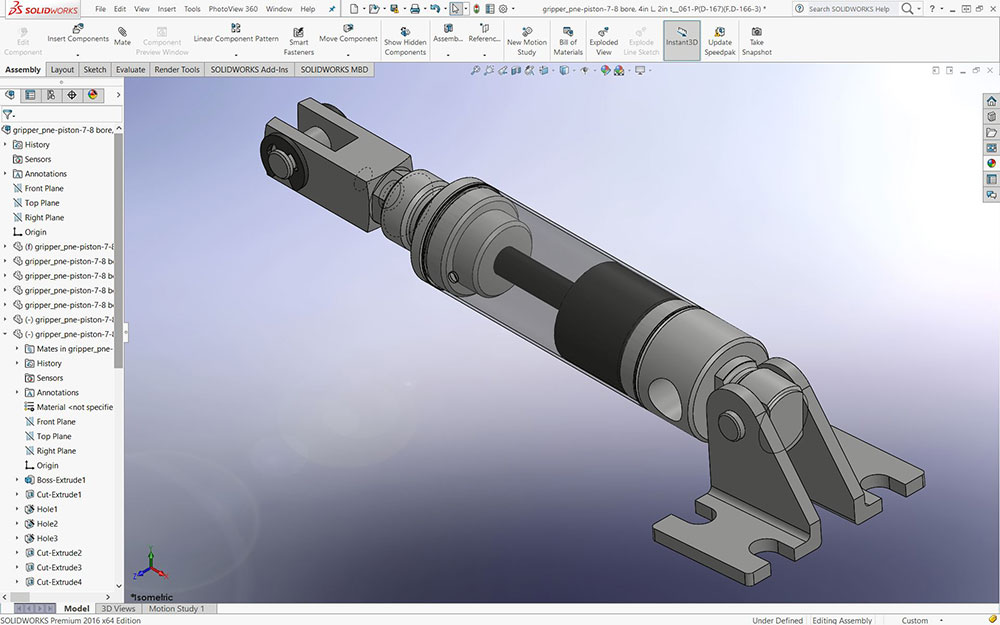This screenshot has height=625, width=1000.
Task: Switch to the Evaluate tab
Action: point(130,70)
